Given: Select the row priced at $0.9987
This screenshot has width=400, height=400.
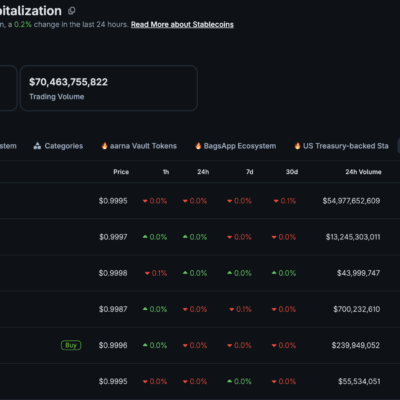Looking at the screenshot, I should (x=200, y=309).
